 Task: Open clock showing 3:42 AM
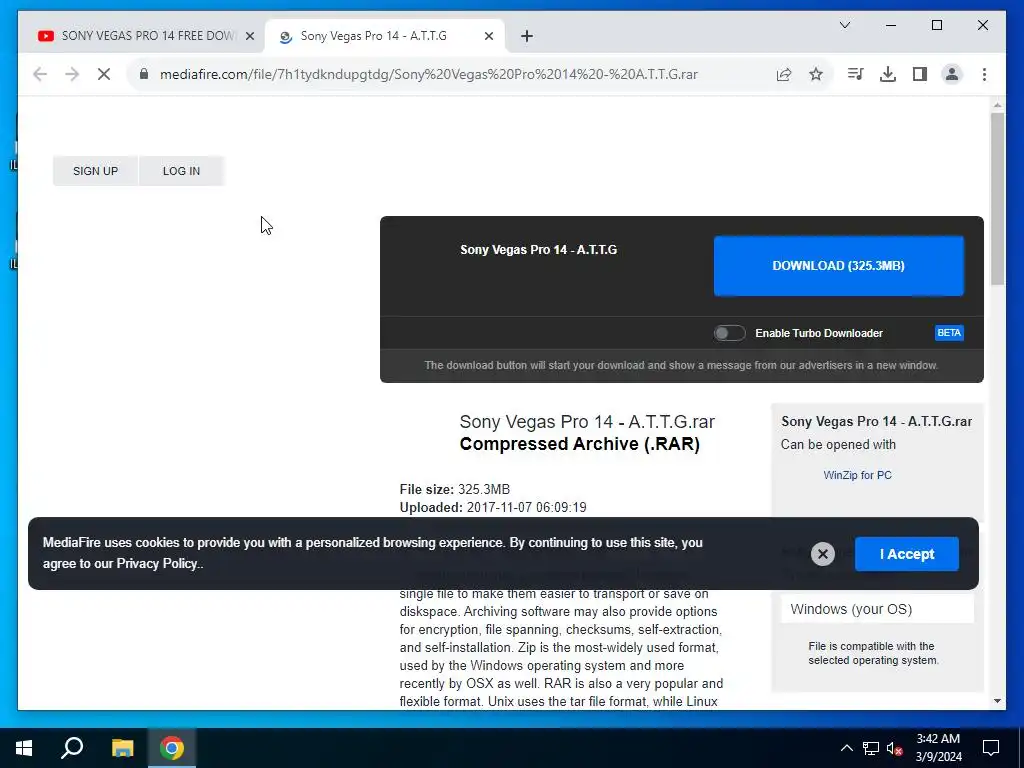tap(938, 748)
